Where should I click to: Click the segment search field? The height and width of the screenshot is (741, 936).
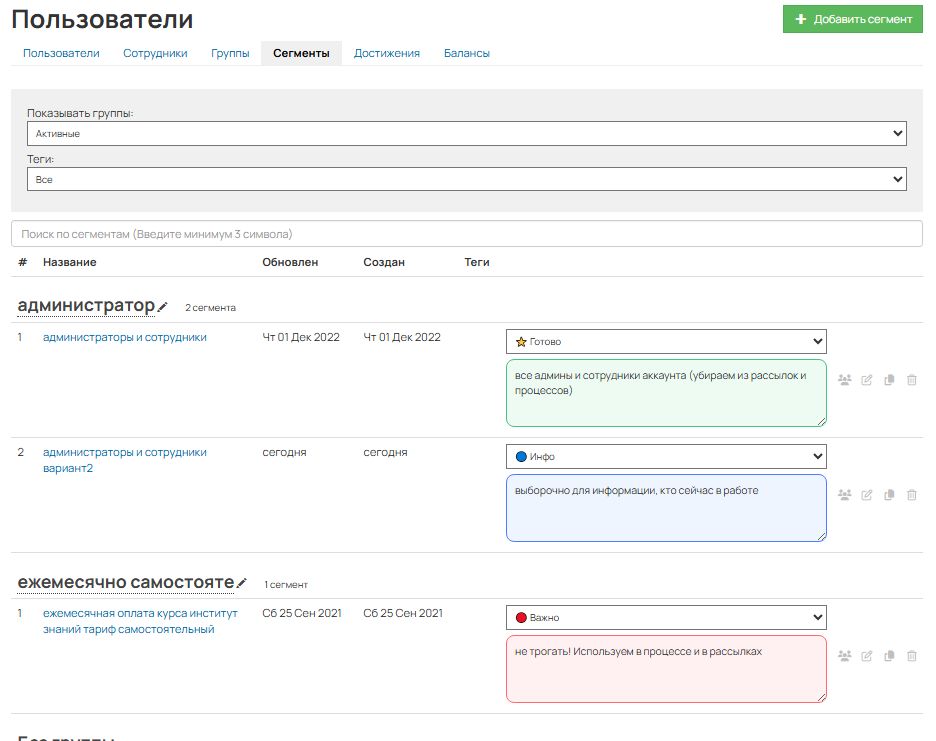pos(467,234)
